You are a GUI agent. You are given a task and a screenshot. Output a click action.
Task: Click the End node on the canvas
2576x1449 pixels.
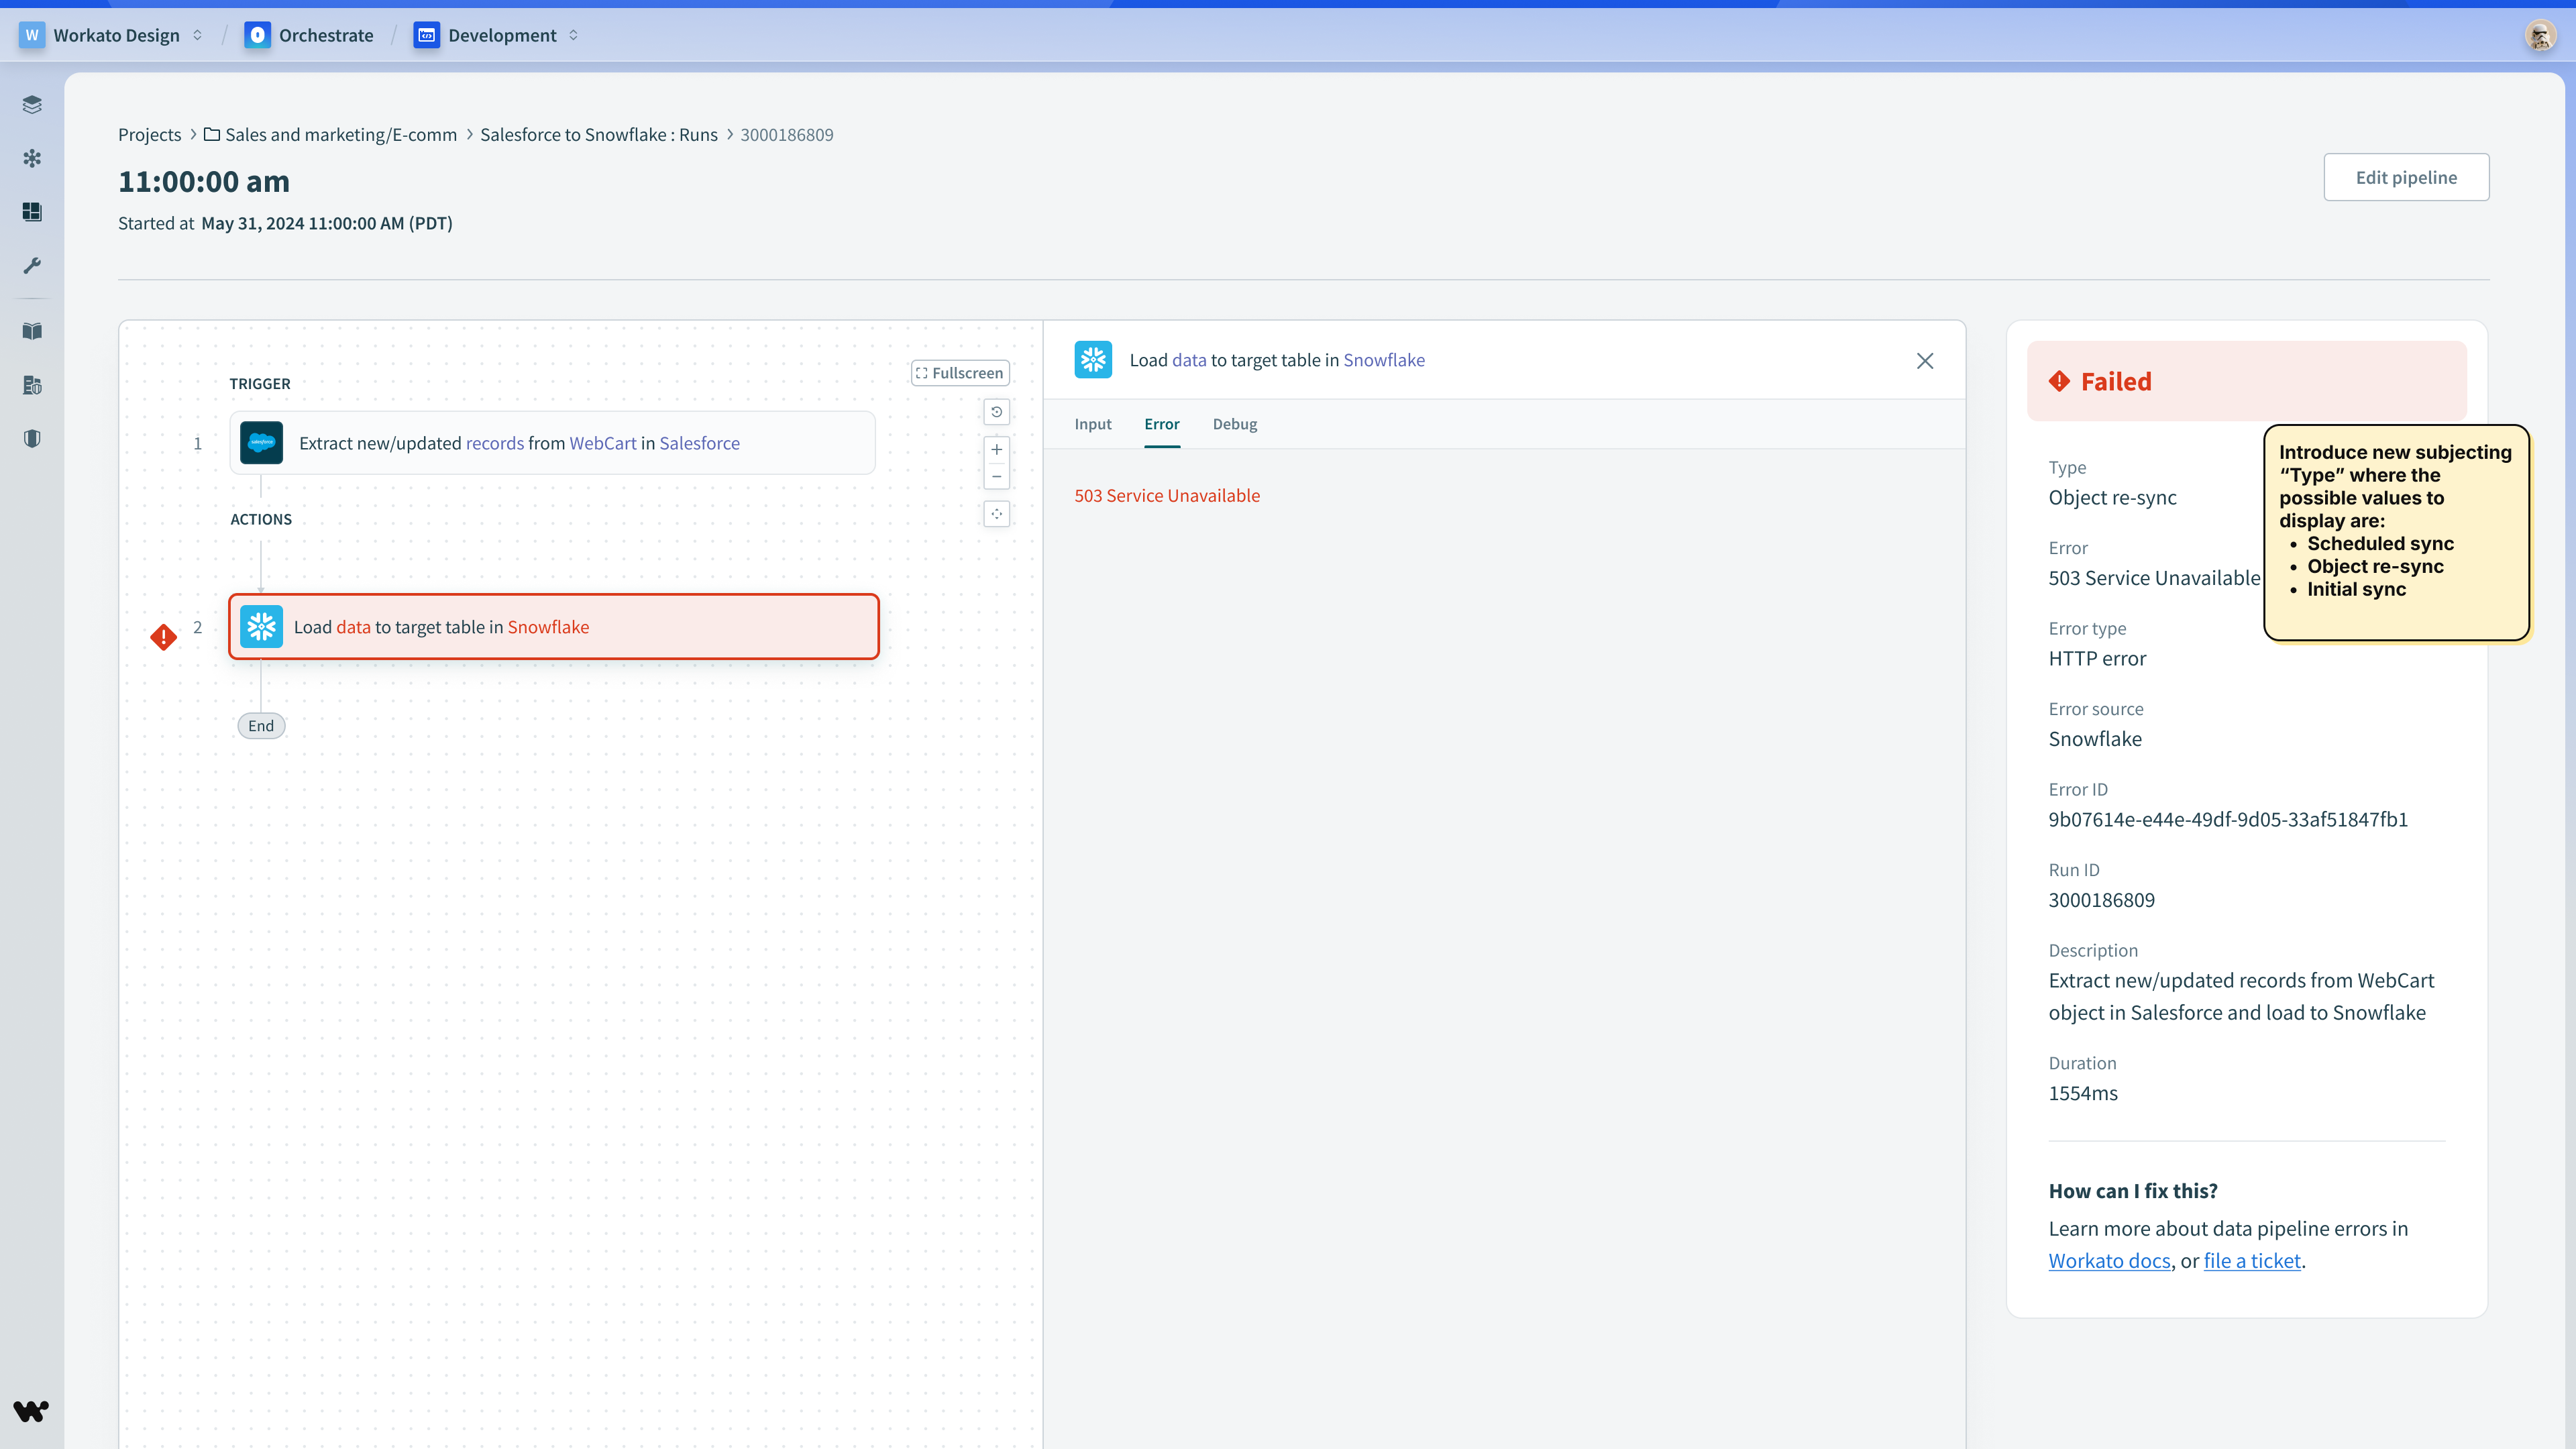pos(261,726)
